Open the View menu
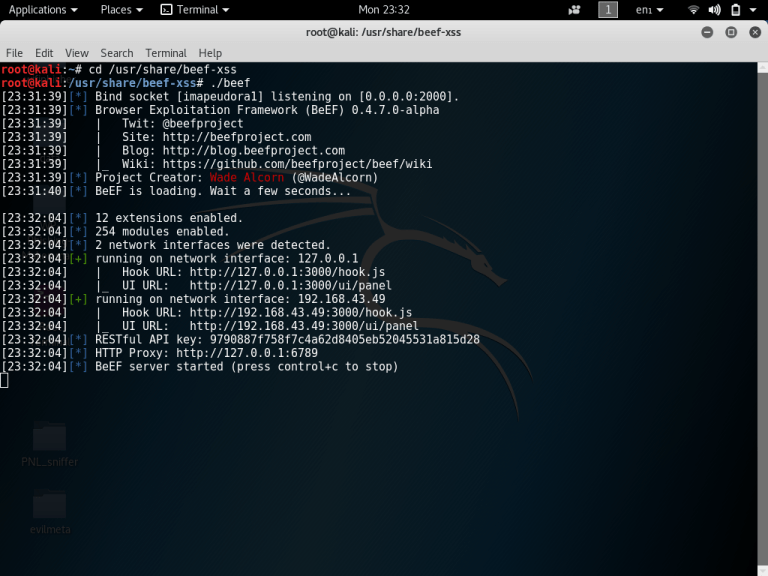 77,53
